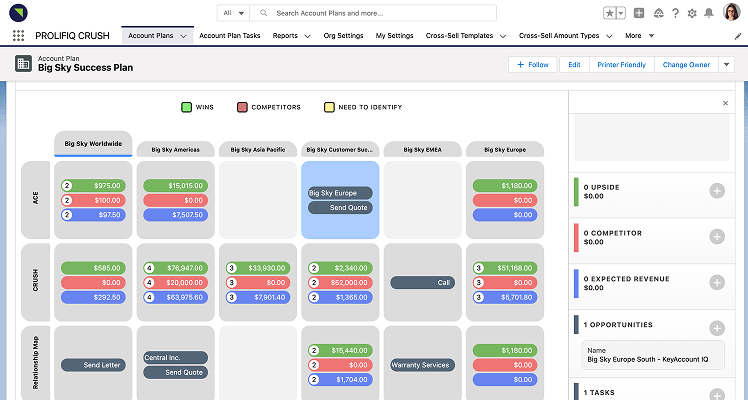The image size is (748, 400).
Task: Open the Account Plan Tasks tab
Action: [x=229, y=35]
